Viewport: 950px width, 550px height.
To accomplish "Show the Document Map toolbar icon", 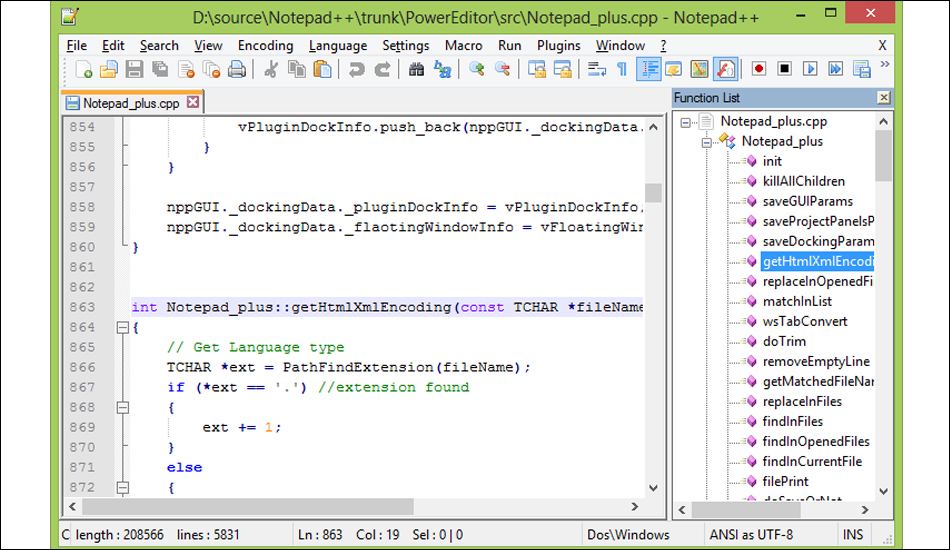I will point(699,70).
